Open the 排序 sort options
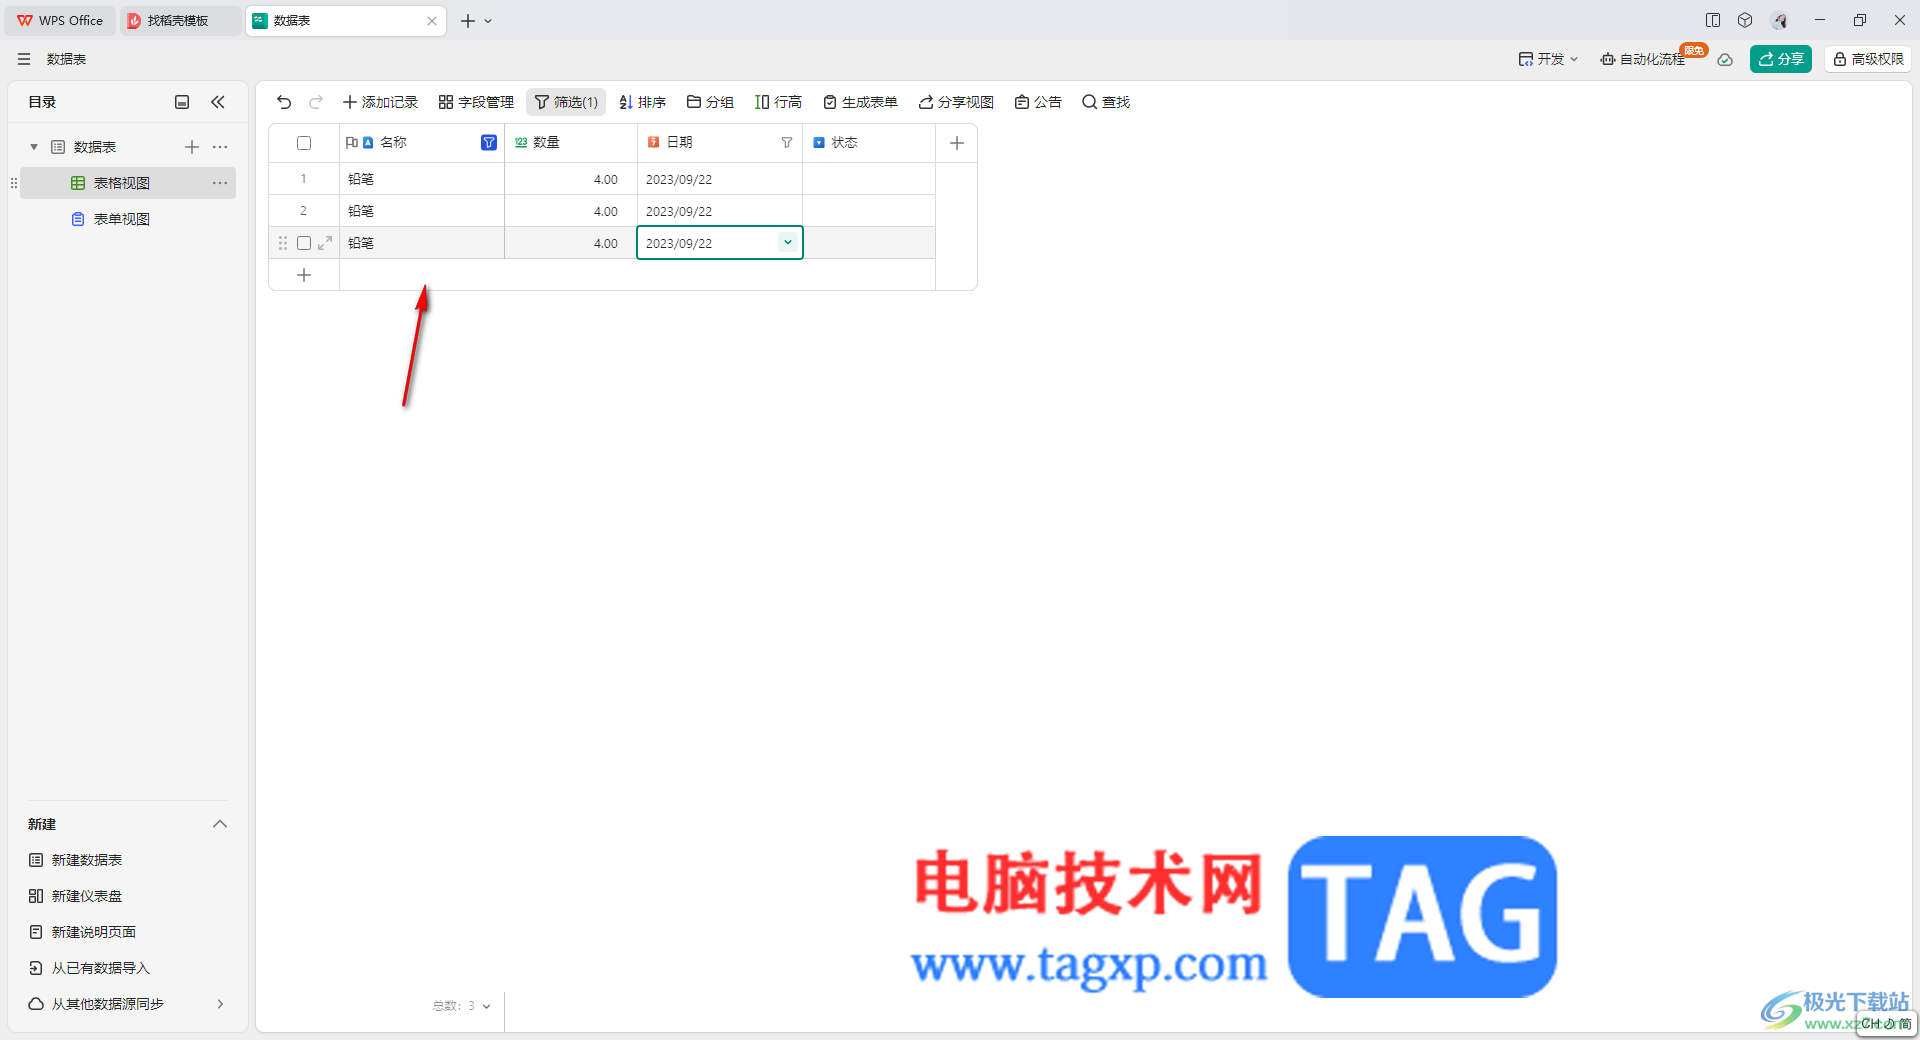 point(642,102)
